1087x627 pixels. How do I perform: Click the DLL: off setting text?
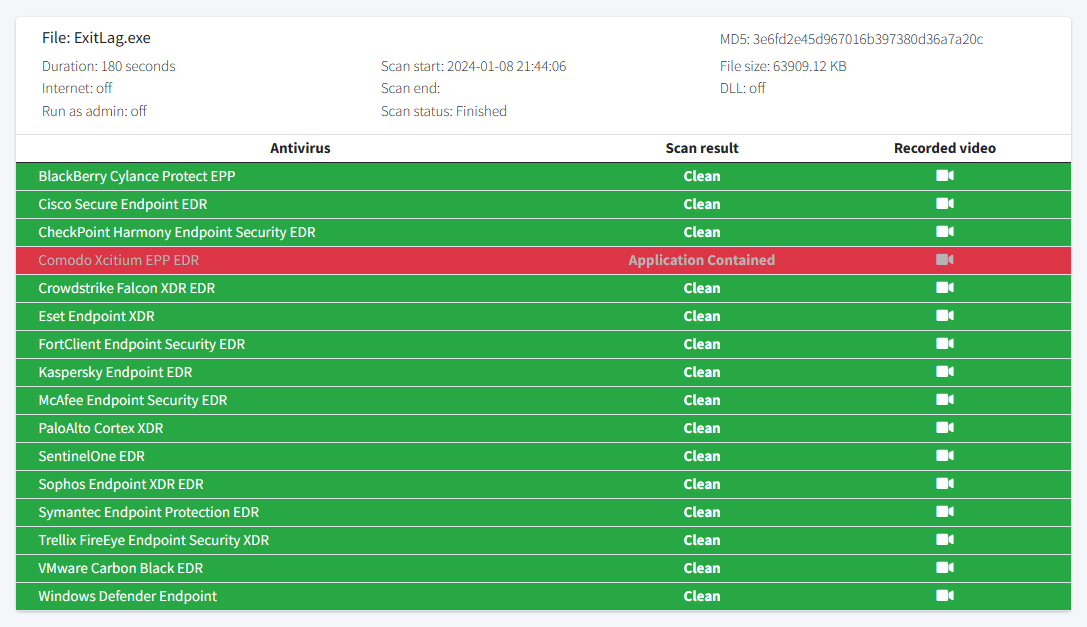pyautogui.click(x=742, y=88)
